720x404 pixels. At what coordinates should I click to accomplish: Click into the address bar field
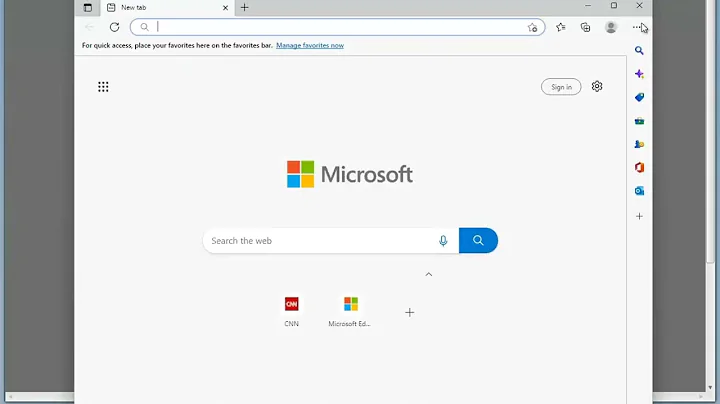pyautogui.click(x=338, y=27)
